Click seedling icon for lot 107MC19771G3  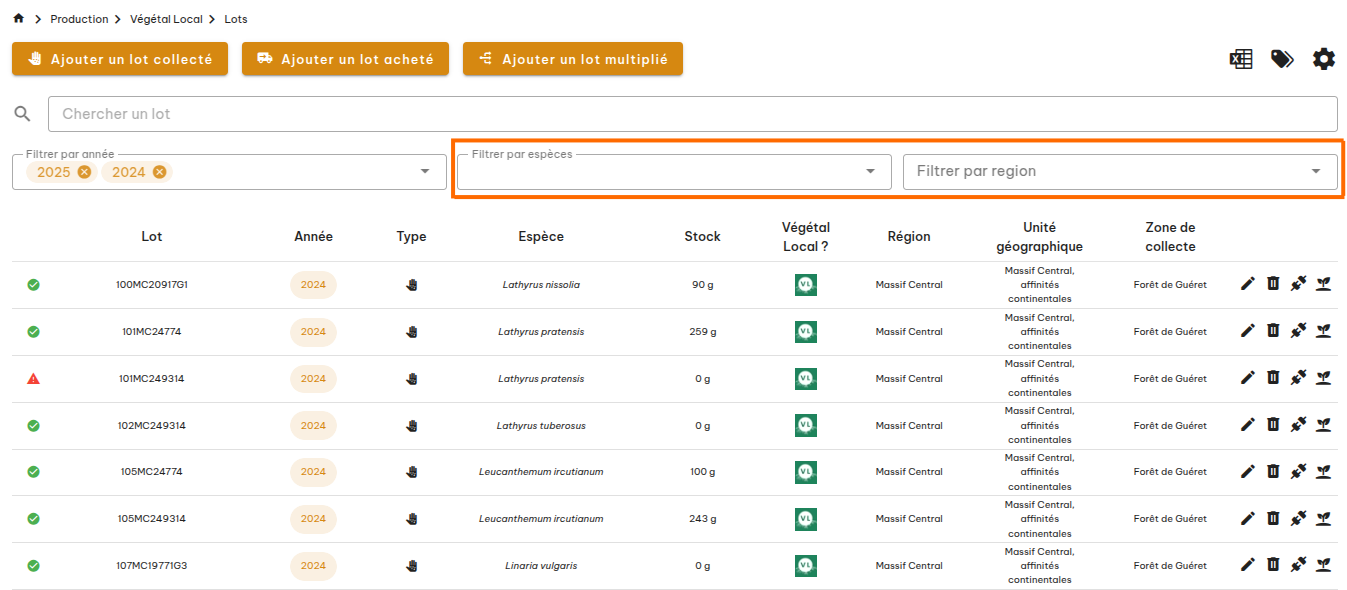[1324, 565]
